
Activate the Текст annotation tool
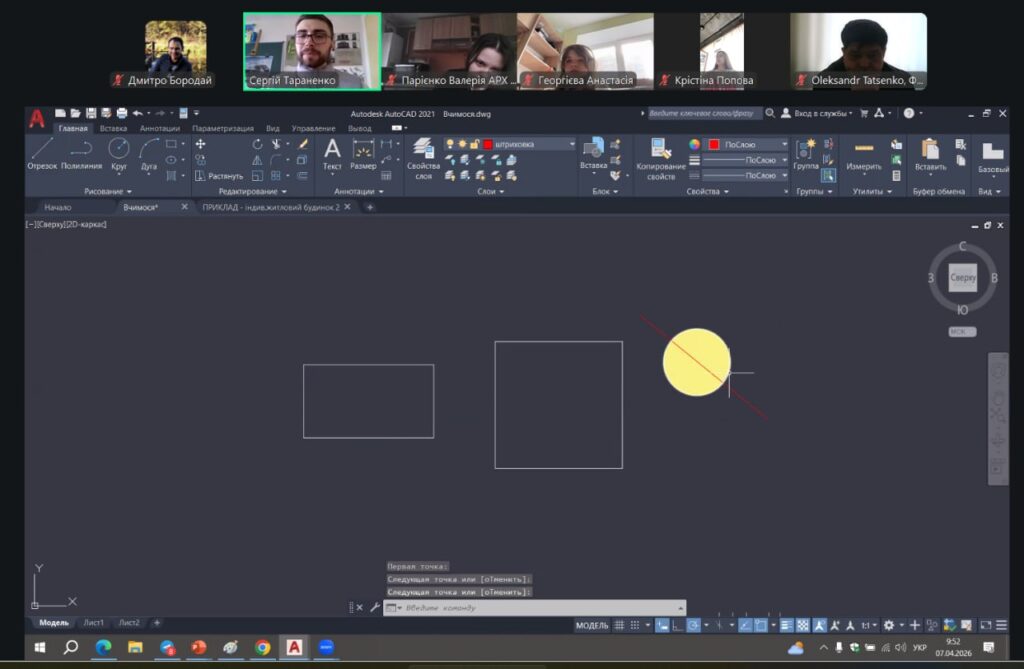tap(332, 153)
